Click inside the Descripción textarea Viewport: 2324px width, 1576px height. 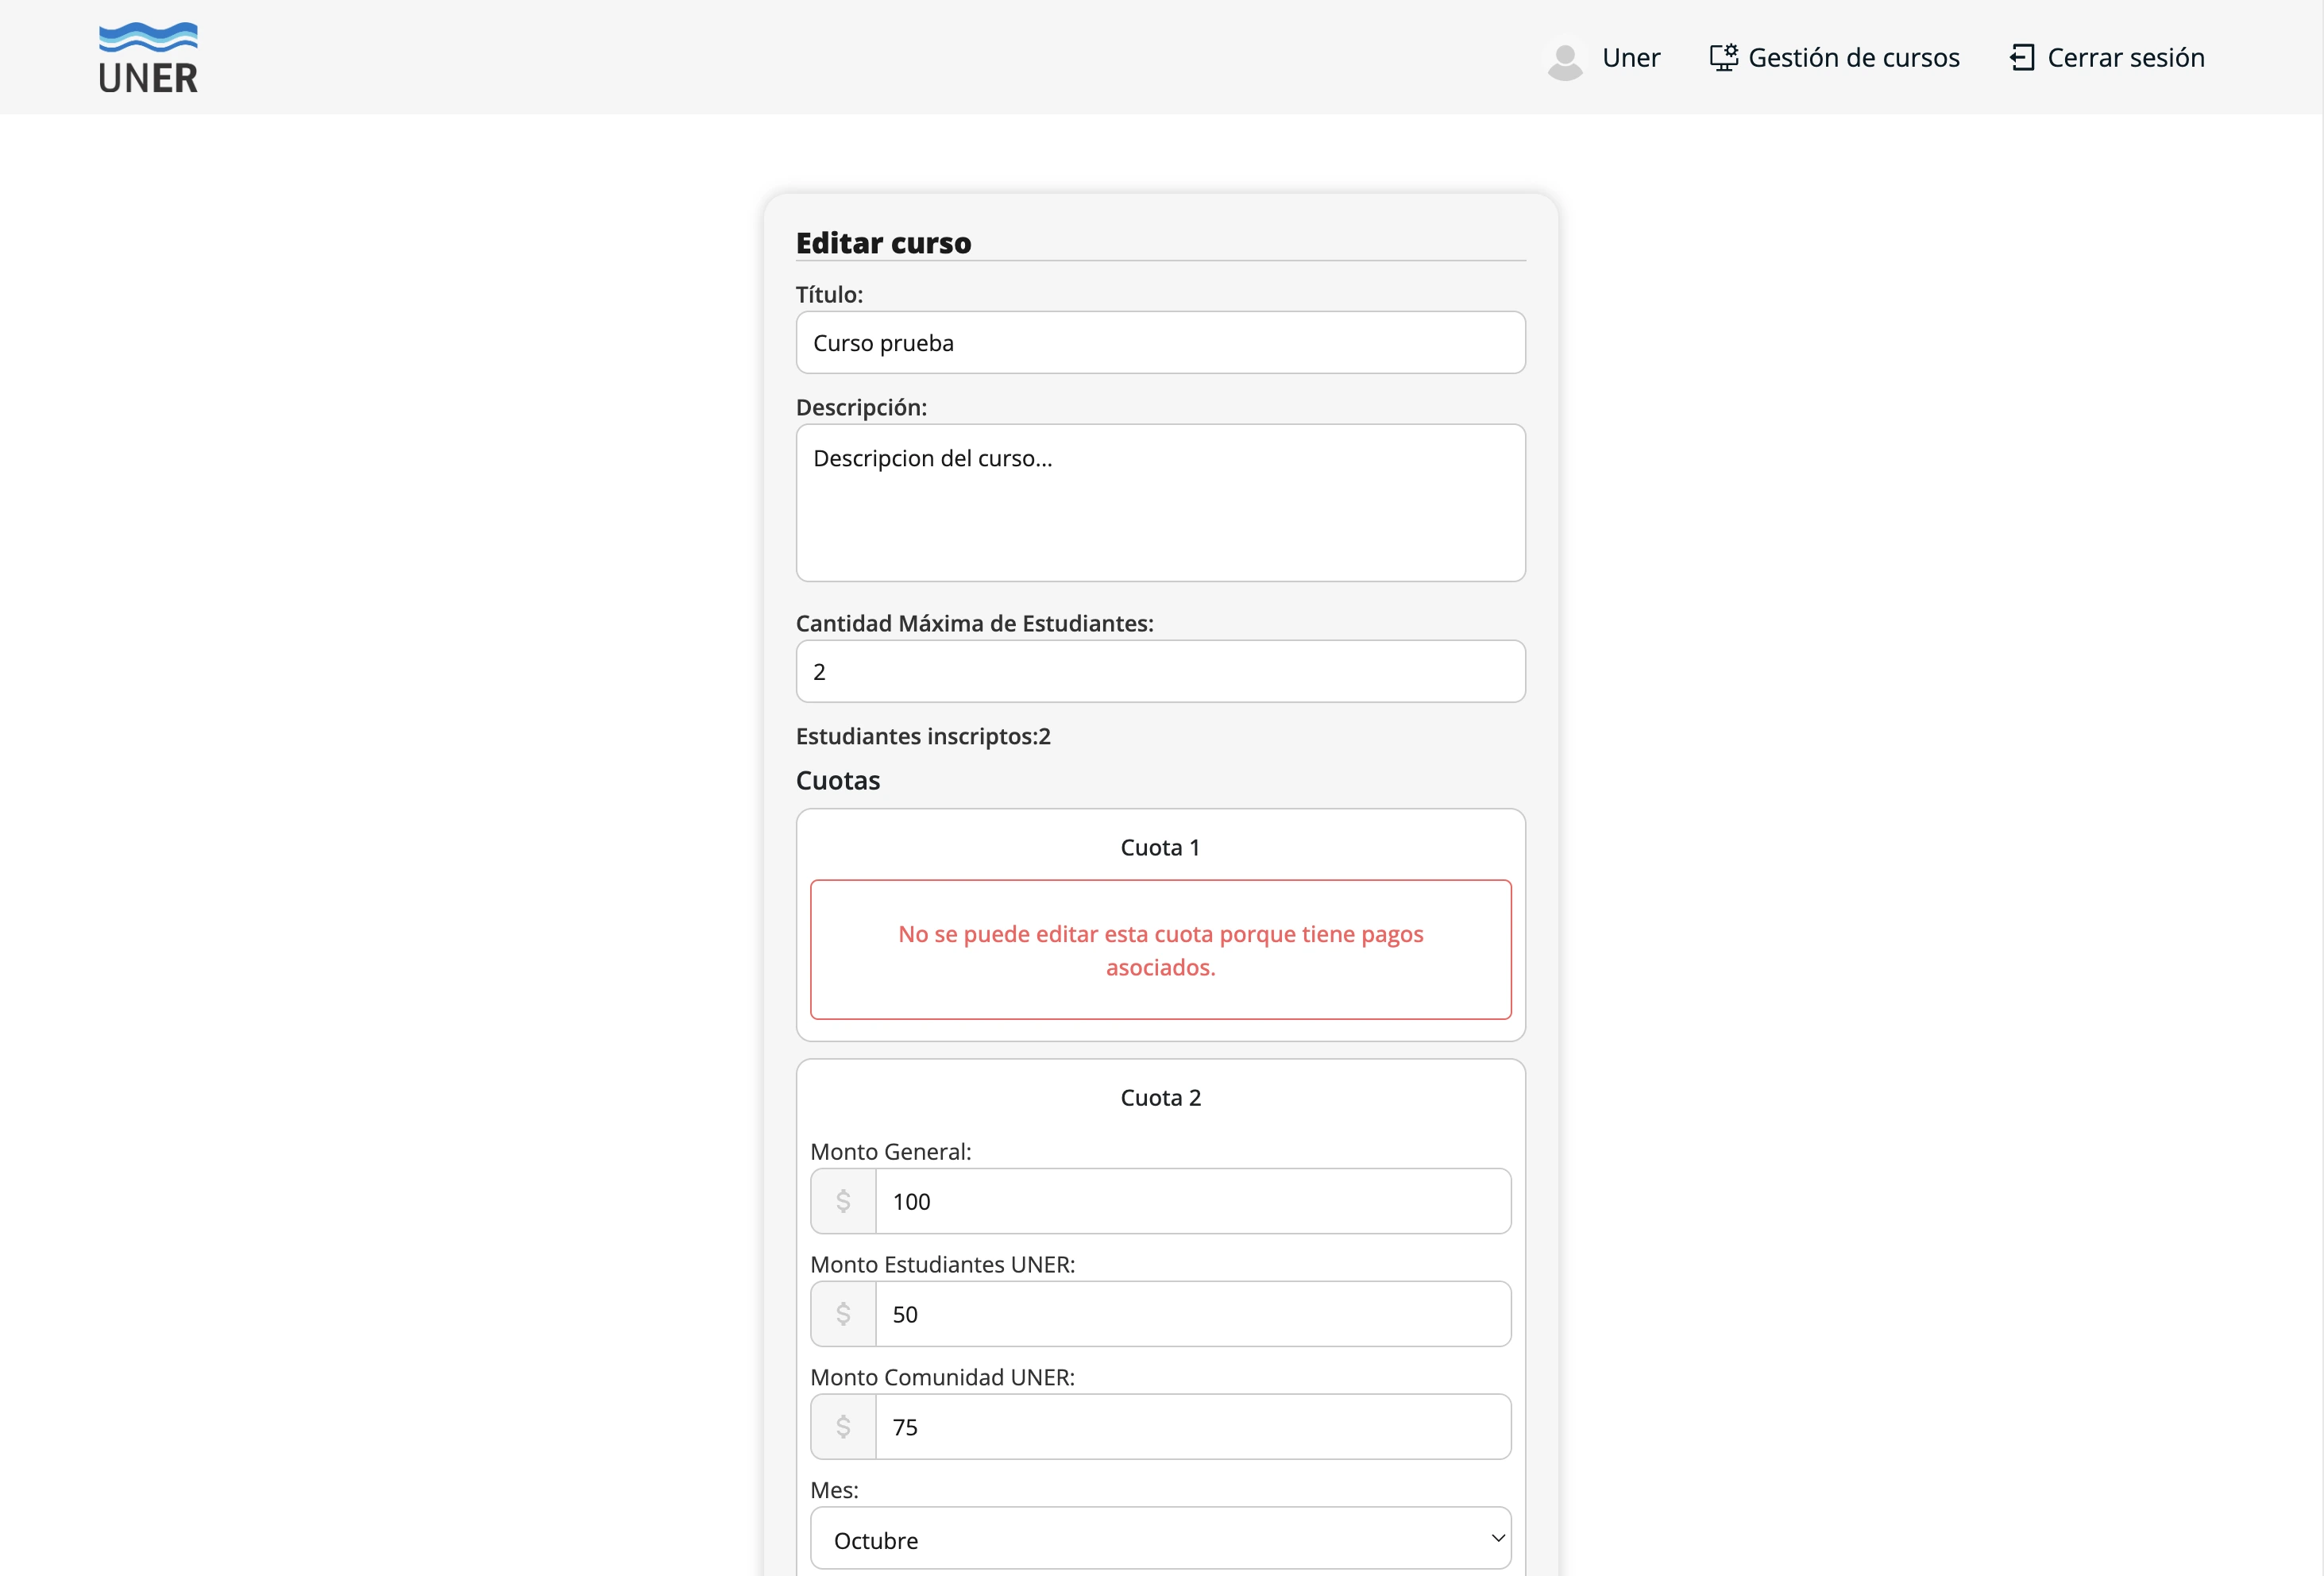pyautogui.click(x=1160, y=503)
